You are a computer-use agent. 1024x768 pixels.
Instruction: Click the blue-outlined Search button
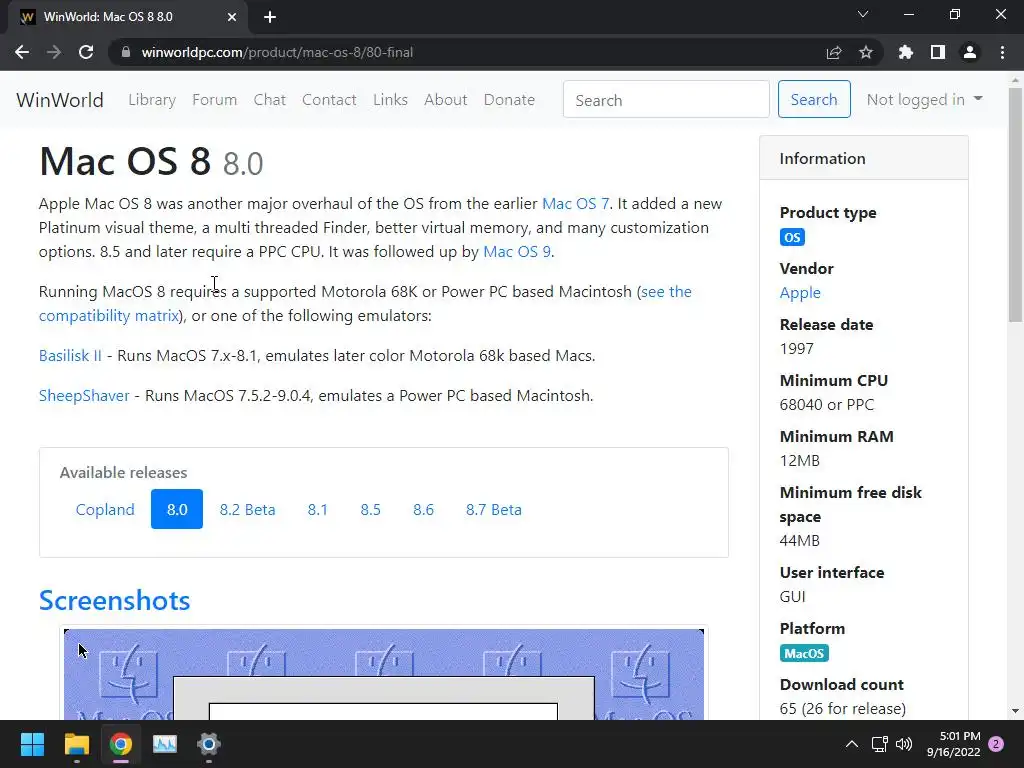click(x=814, y=99)
